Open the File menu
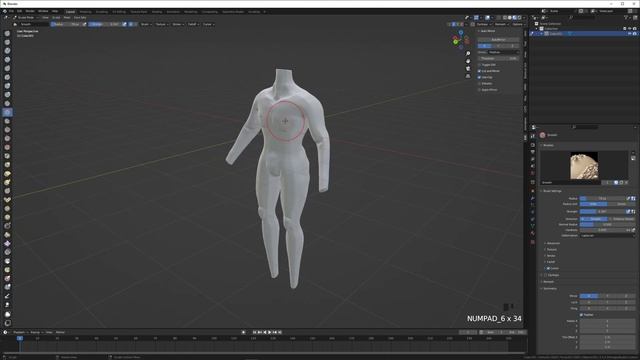Screen dimensions: 640x360 (11, 11)
